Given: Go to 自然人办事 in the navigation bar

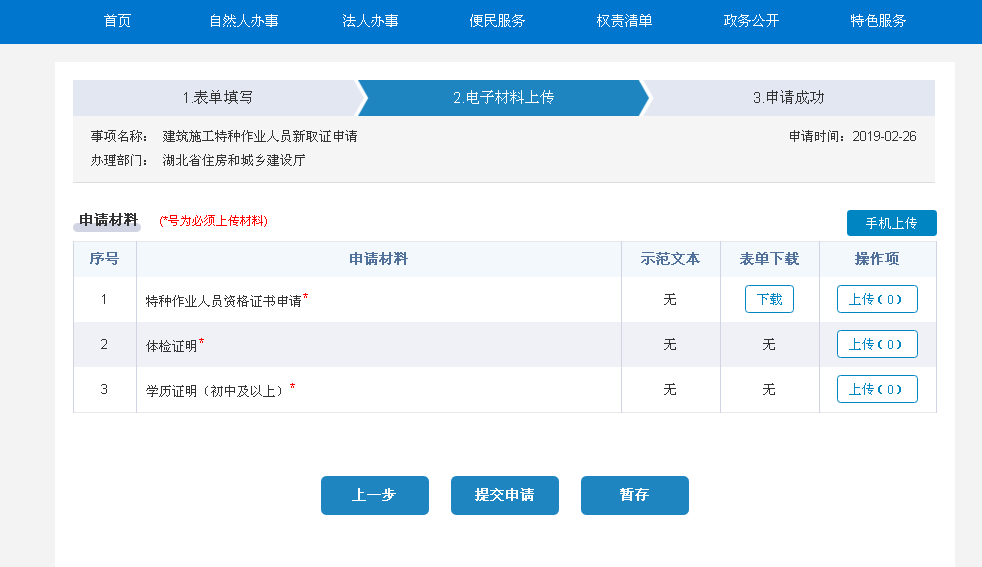Looking at the screenshot, I should tap(244, 21).
